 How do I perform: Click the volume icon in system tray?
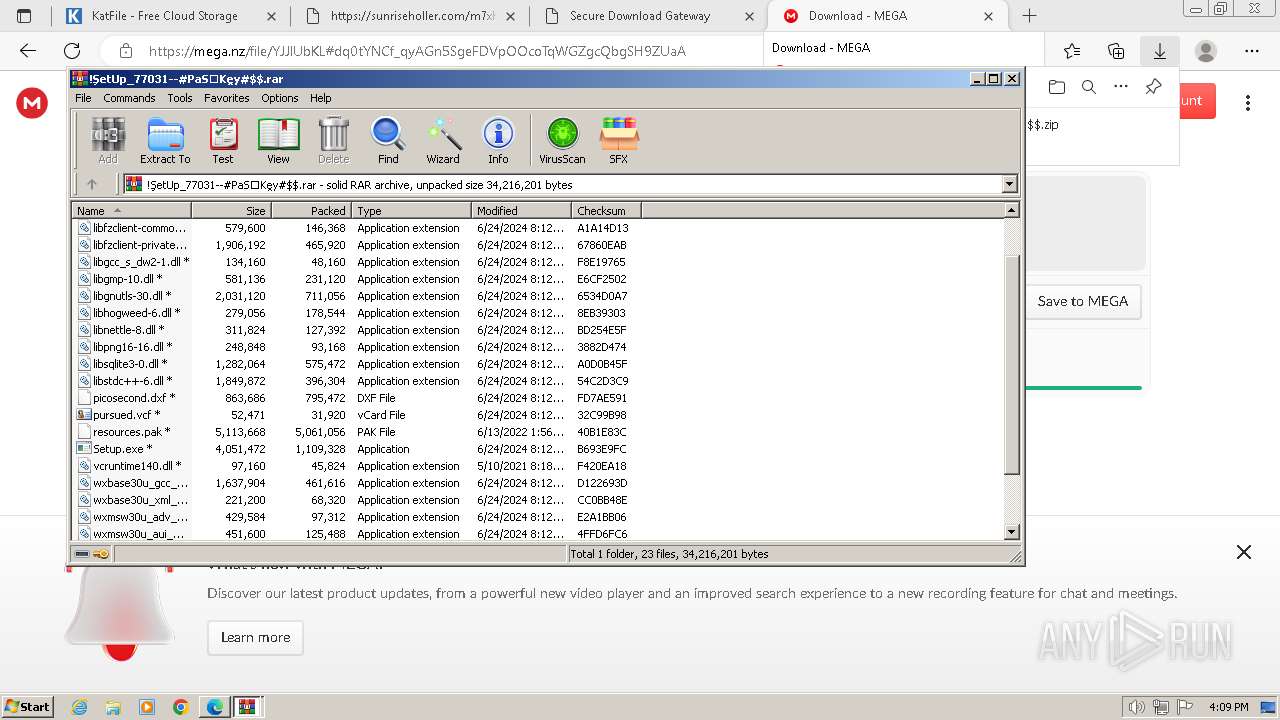(1137, 707)
